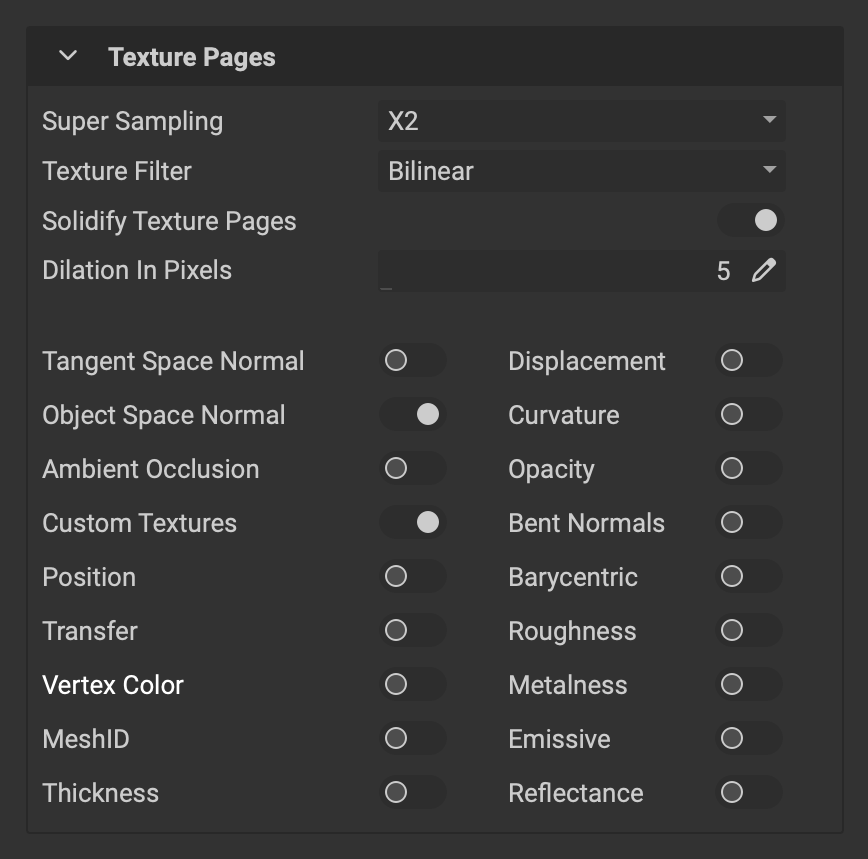Enable the Position map
Screen dimensions: 868x859
click(412, 577)
